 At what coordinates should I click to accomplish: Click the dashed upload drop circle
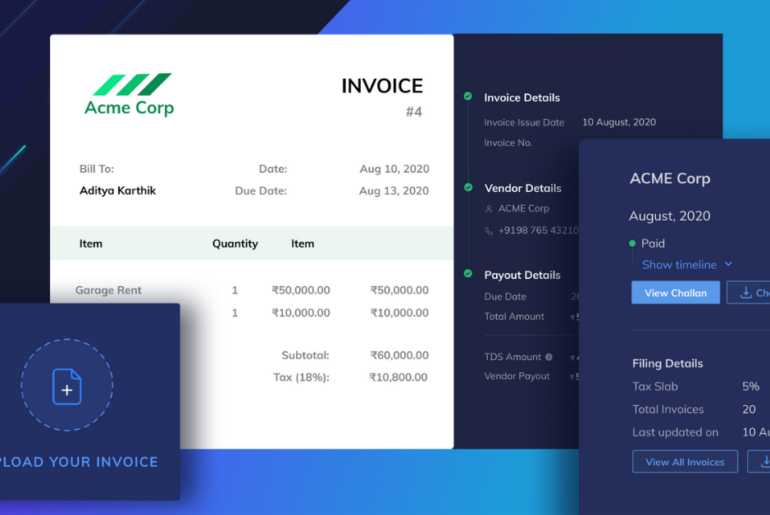(x=67, y=385)
